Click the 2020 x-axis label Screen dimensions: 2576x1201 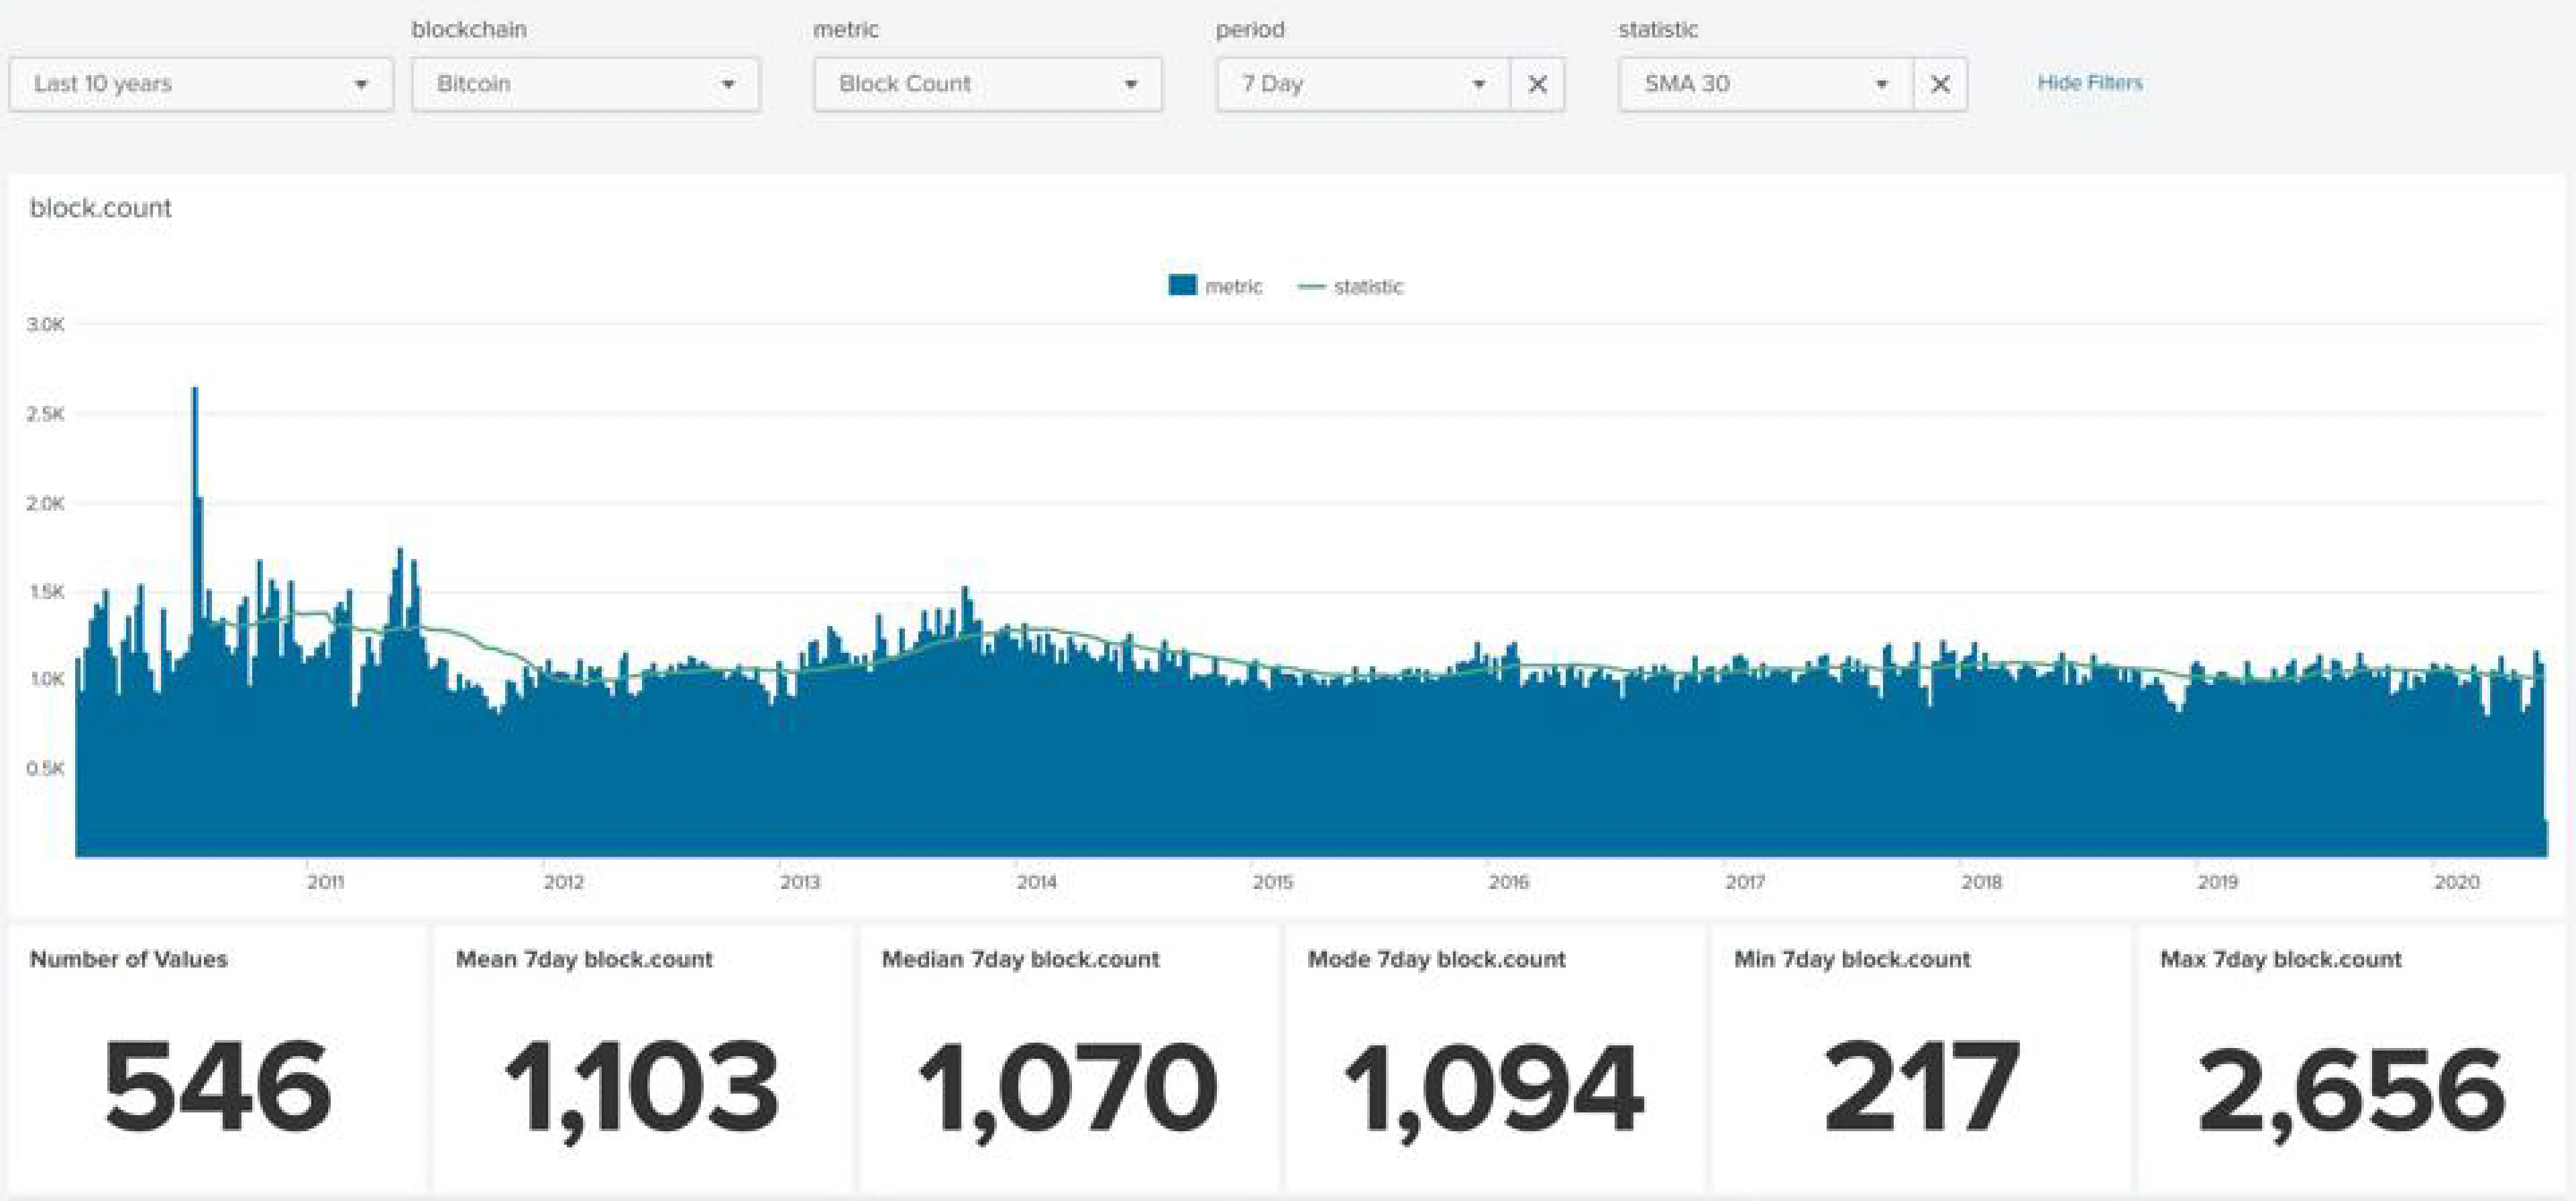(x=2457, y=882)
